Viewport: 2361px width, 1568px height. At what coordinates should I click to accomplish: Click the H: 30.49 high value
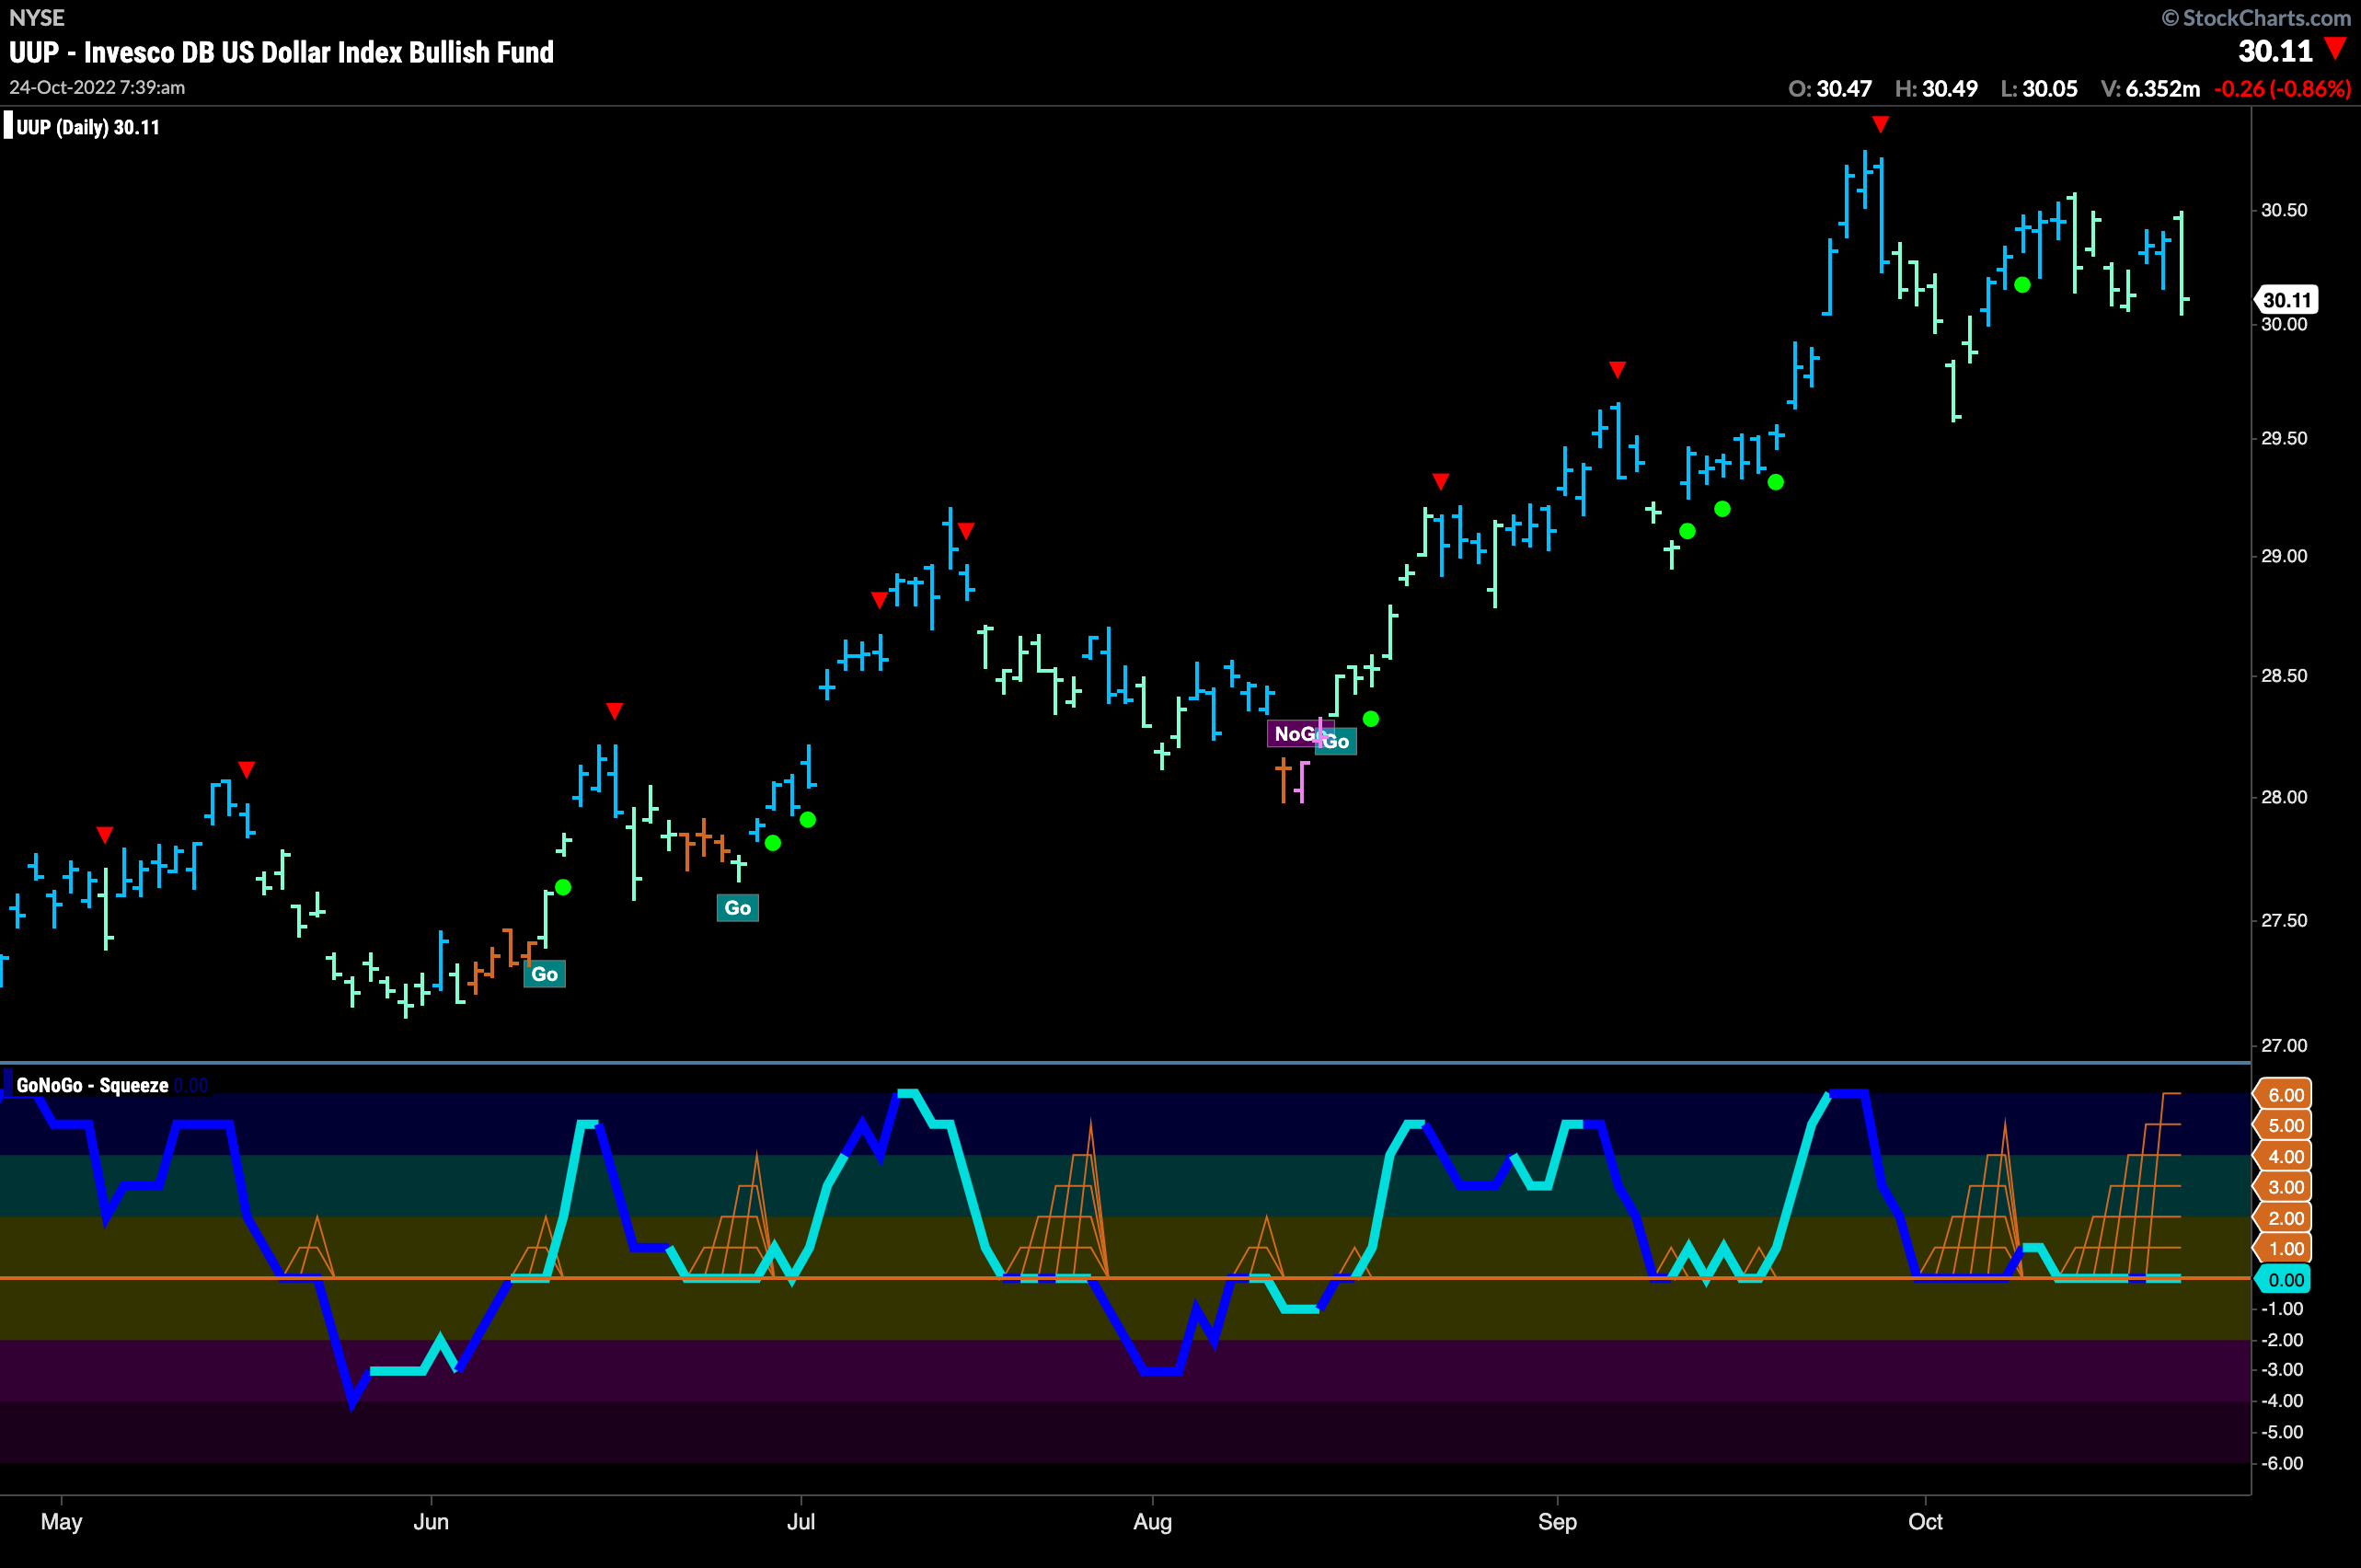tap(1936, 88)
